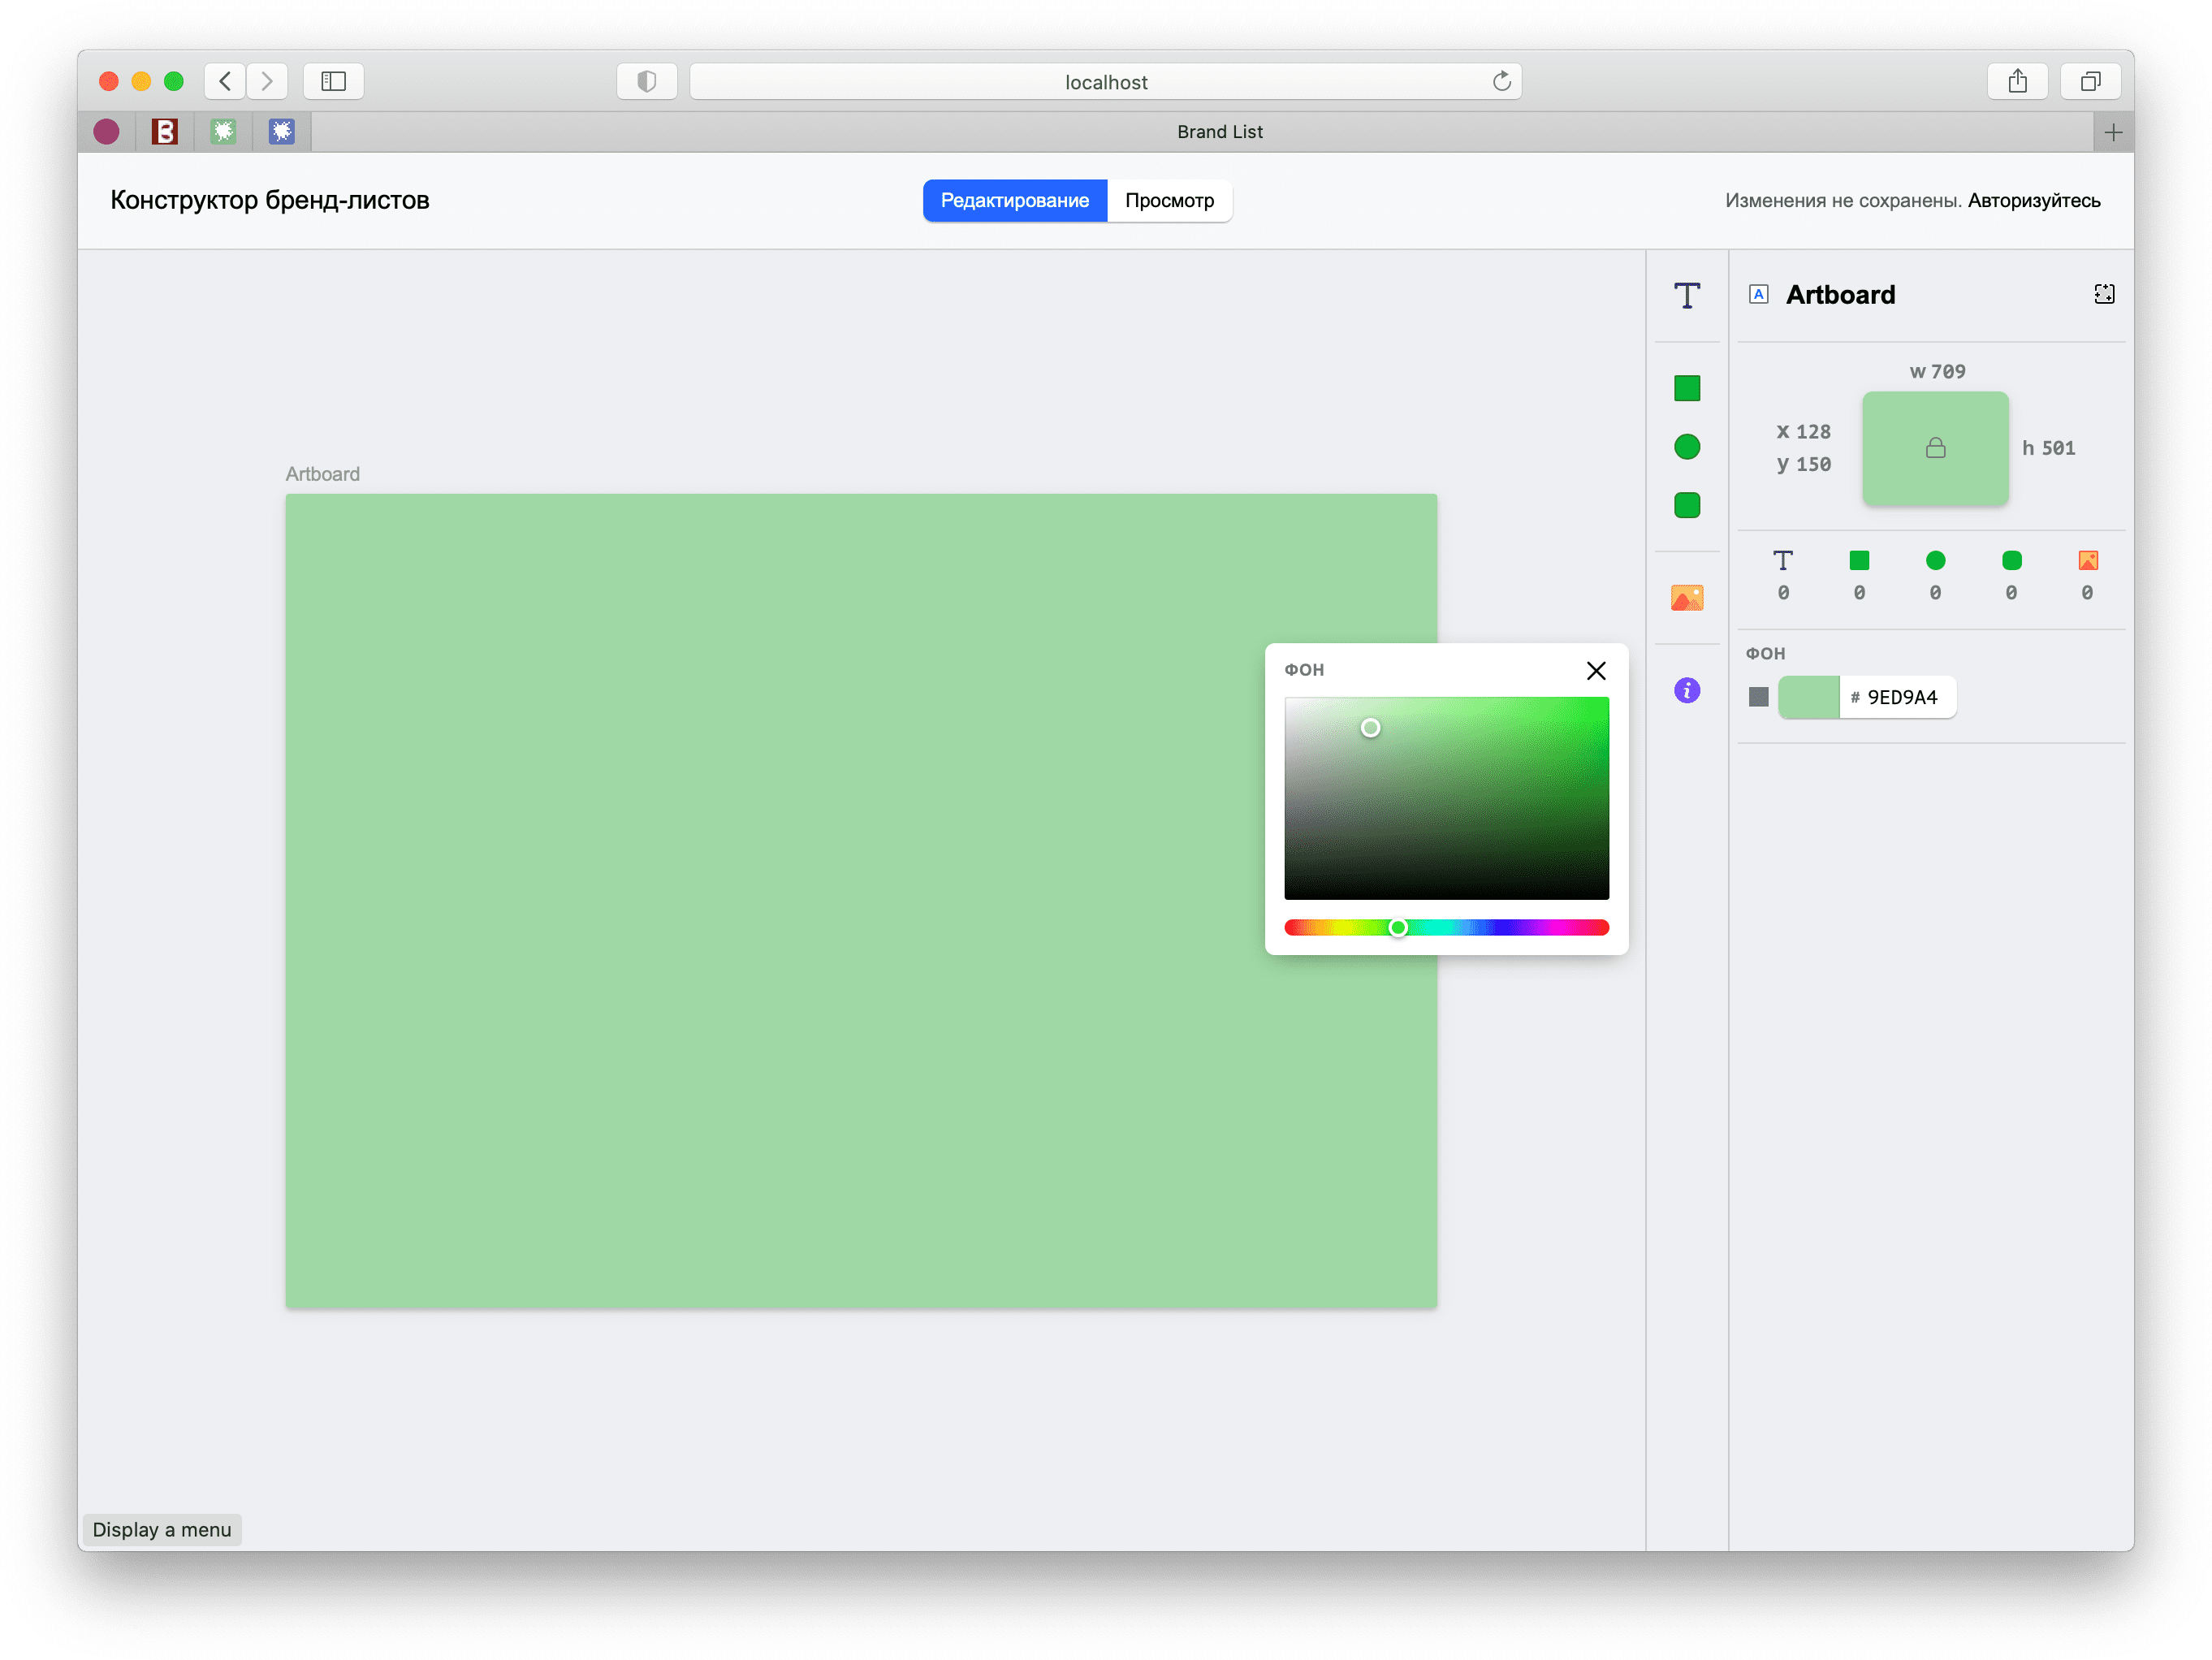Click the circle count icon in the panel
This screenshot has height=1660, width=2212.
(x=1934, y=560)
